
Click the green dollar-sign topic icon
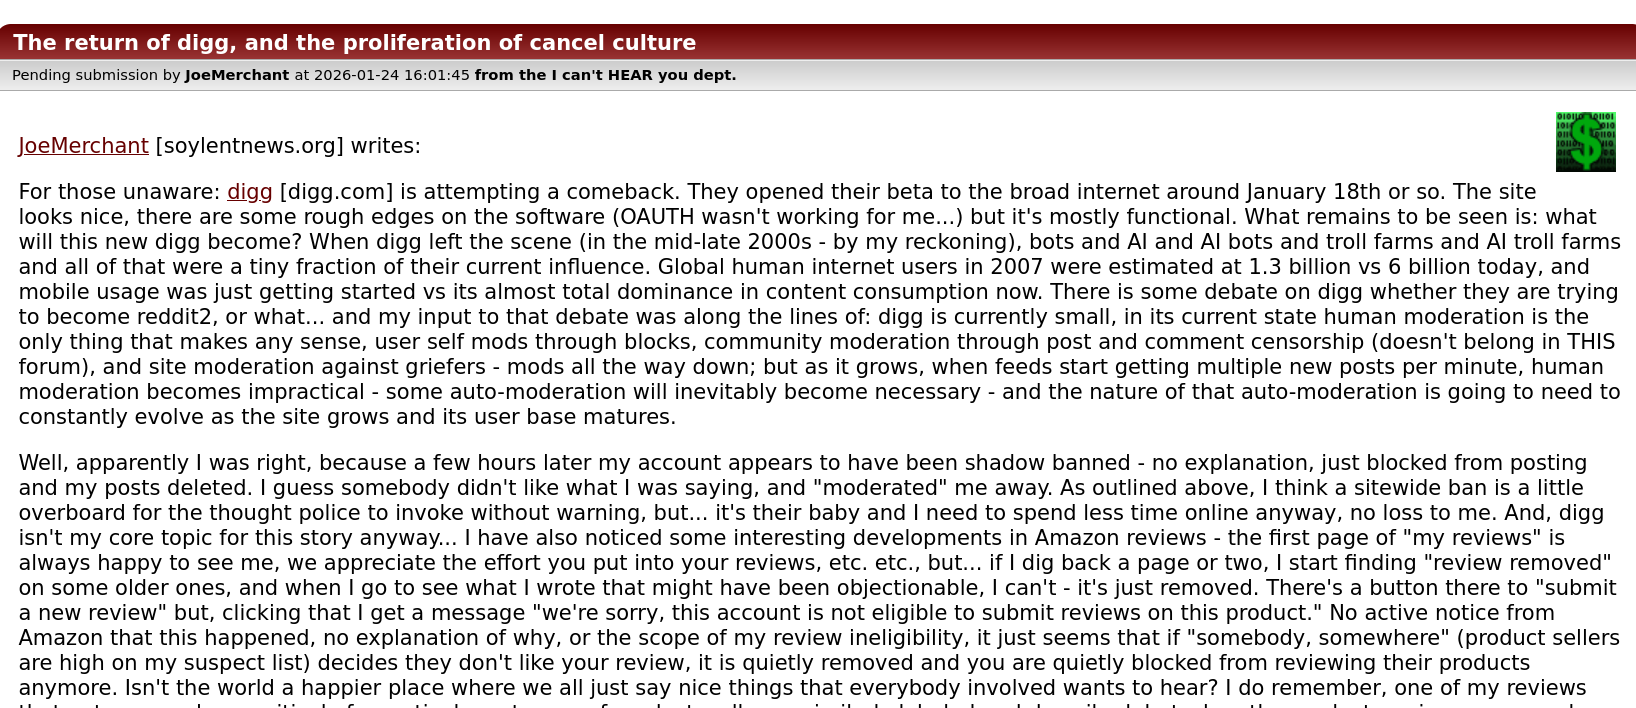1585,142
